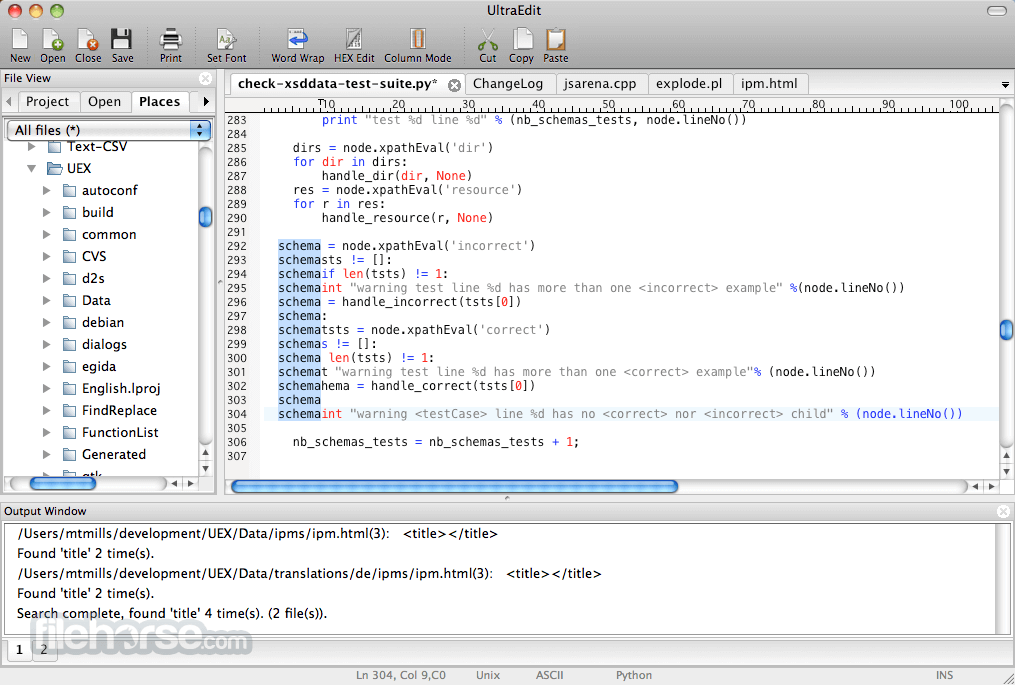Image resolution: width=1015 pixels, height=685 pixels.
Task: Click the Open file toolbar icon
Action: point(52,45)
